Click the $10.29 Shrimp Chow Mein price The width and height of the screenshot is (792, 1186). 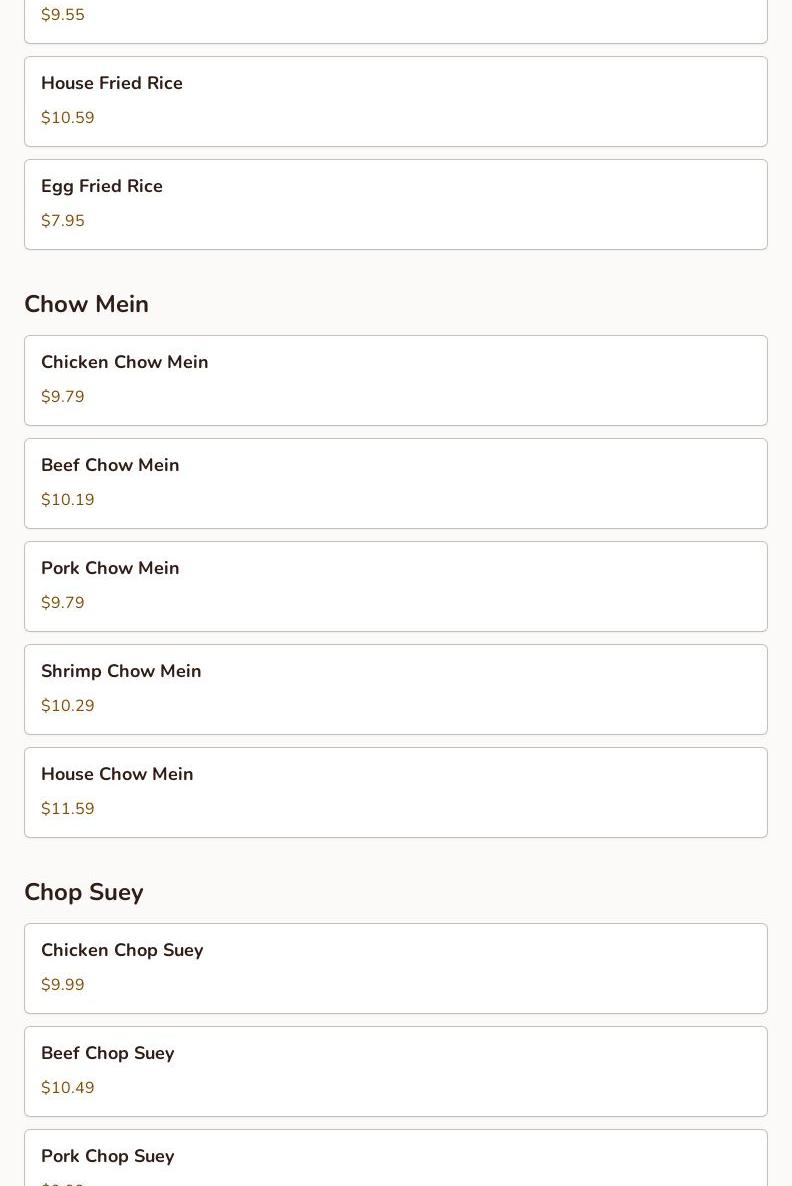pyautogui.click(x=67, y=705)
